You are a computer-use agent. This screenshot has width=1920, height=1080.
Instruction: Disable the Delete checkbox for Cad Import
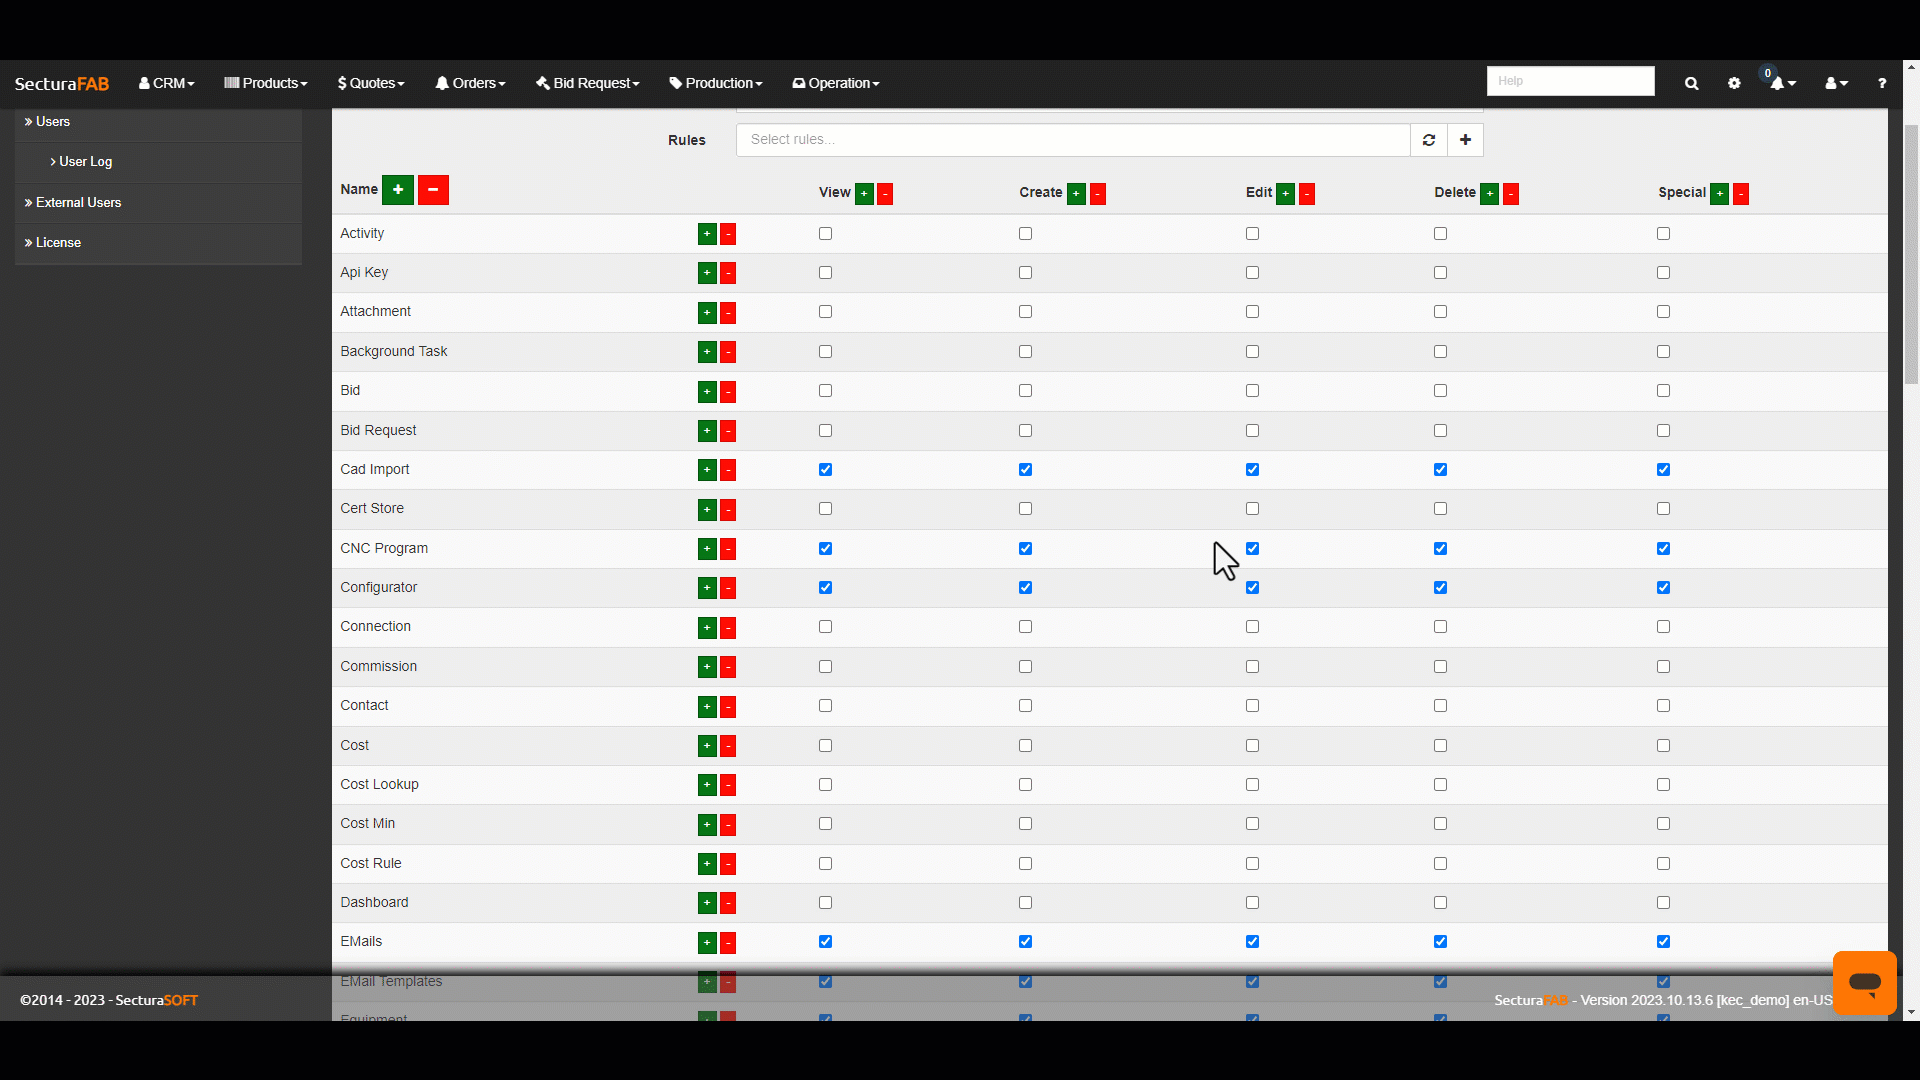coord(1440,470)
